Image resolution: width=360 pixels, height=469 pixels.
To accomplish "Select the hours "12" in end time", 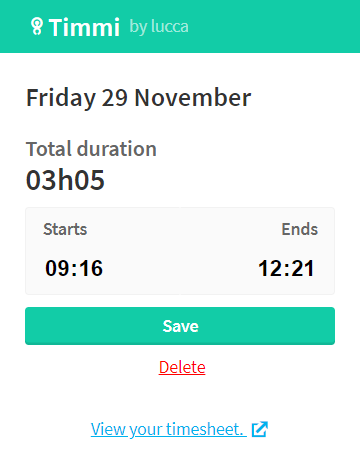I will click(269, 268).
